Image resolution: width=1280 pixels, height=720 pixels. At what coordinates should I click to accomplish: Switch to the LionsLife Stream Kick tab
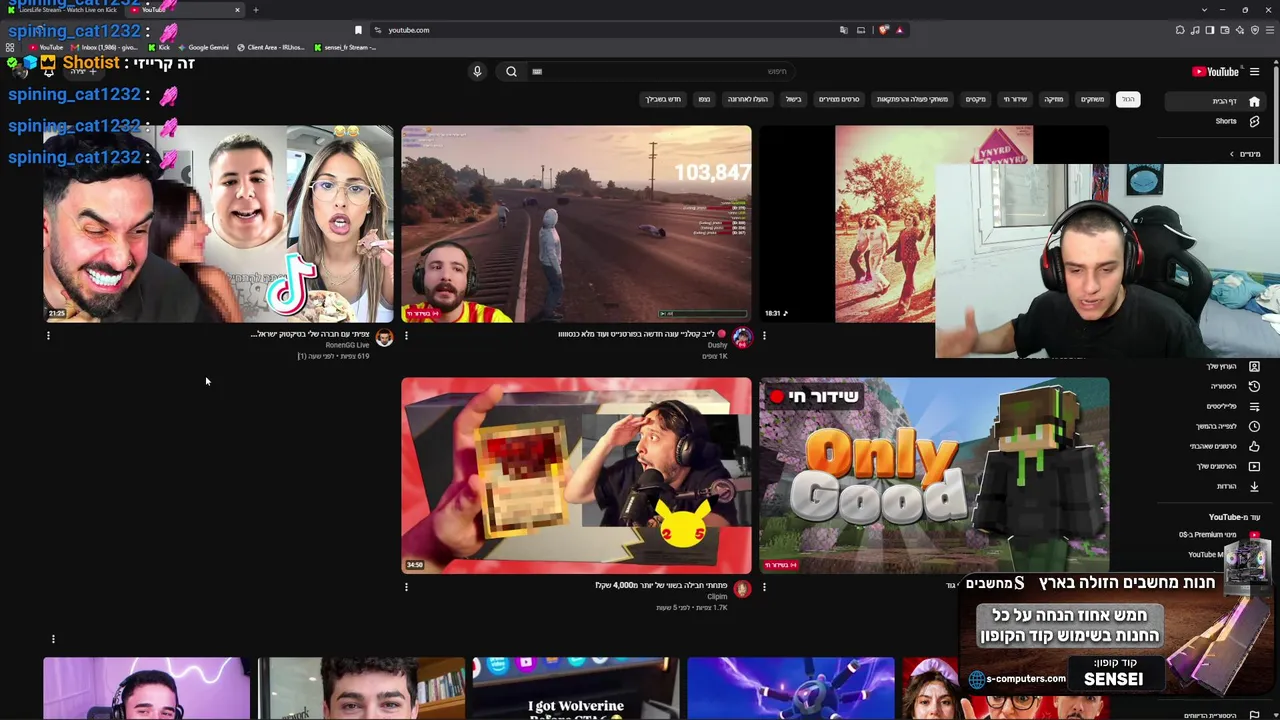(62, 10)
